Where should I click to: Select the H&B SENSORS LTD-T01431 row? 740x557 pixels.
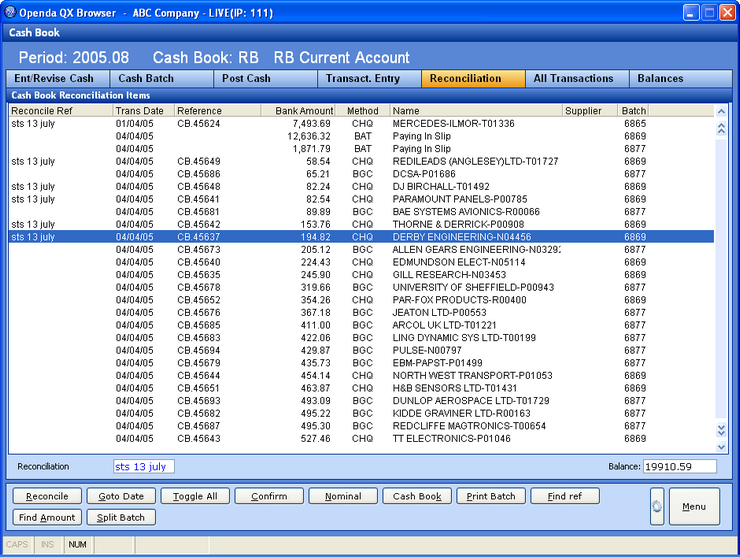pos(362,388)
